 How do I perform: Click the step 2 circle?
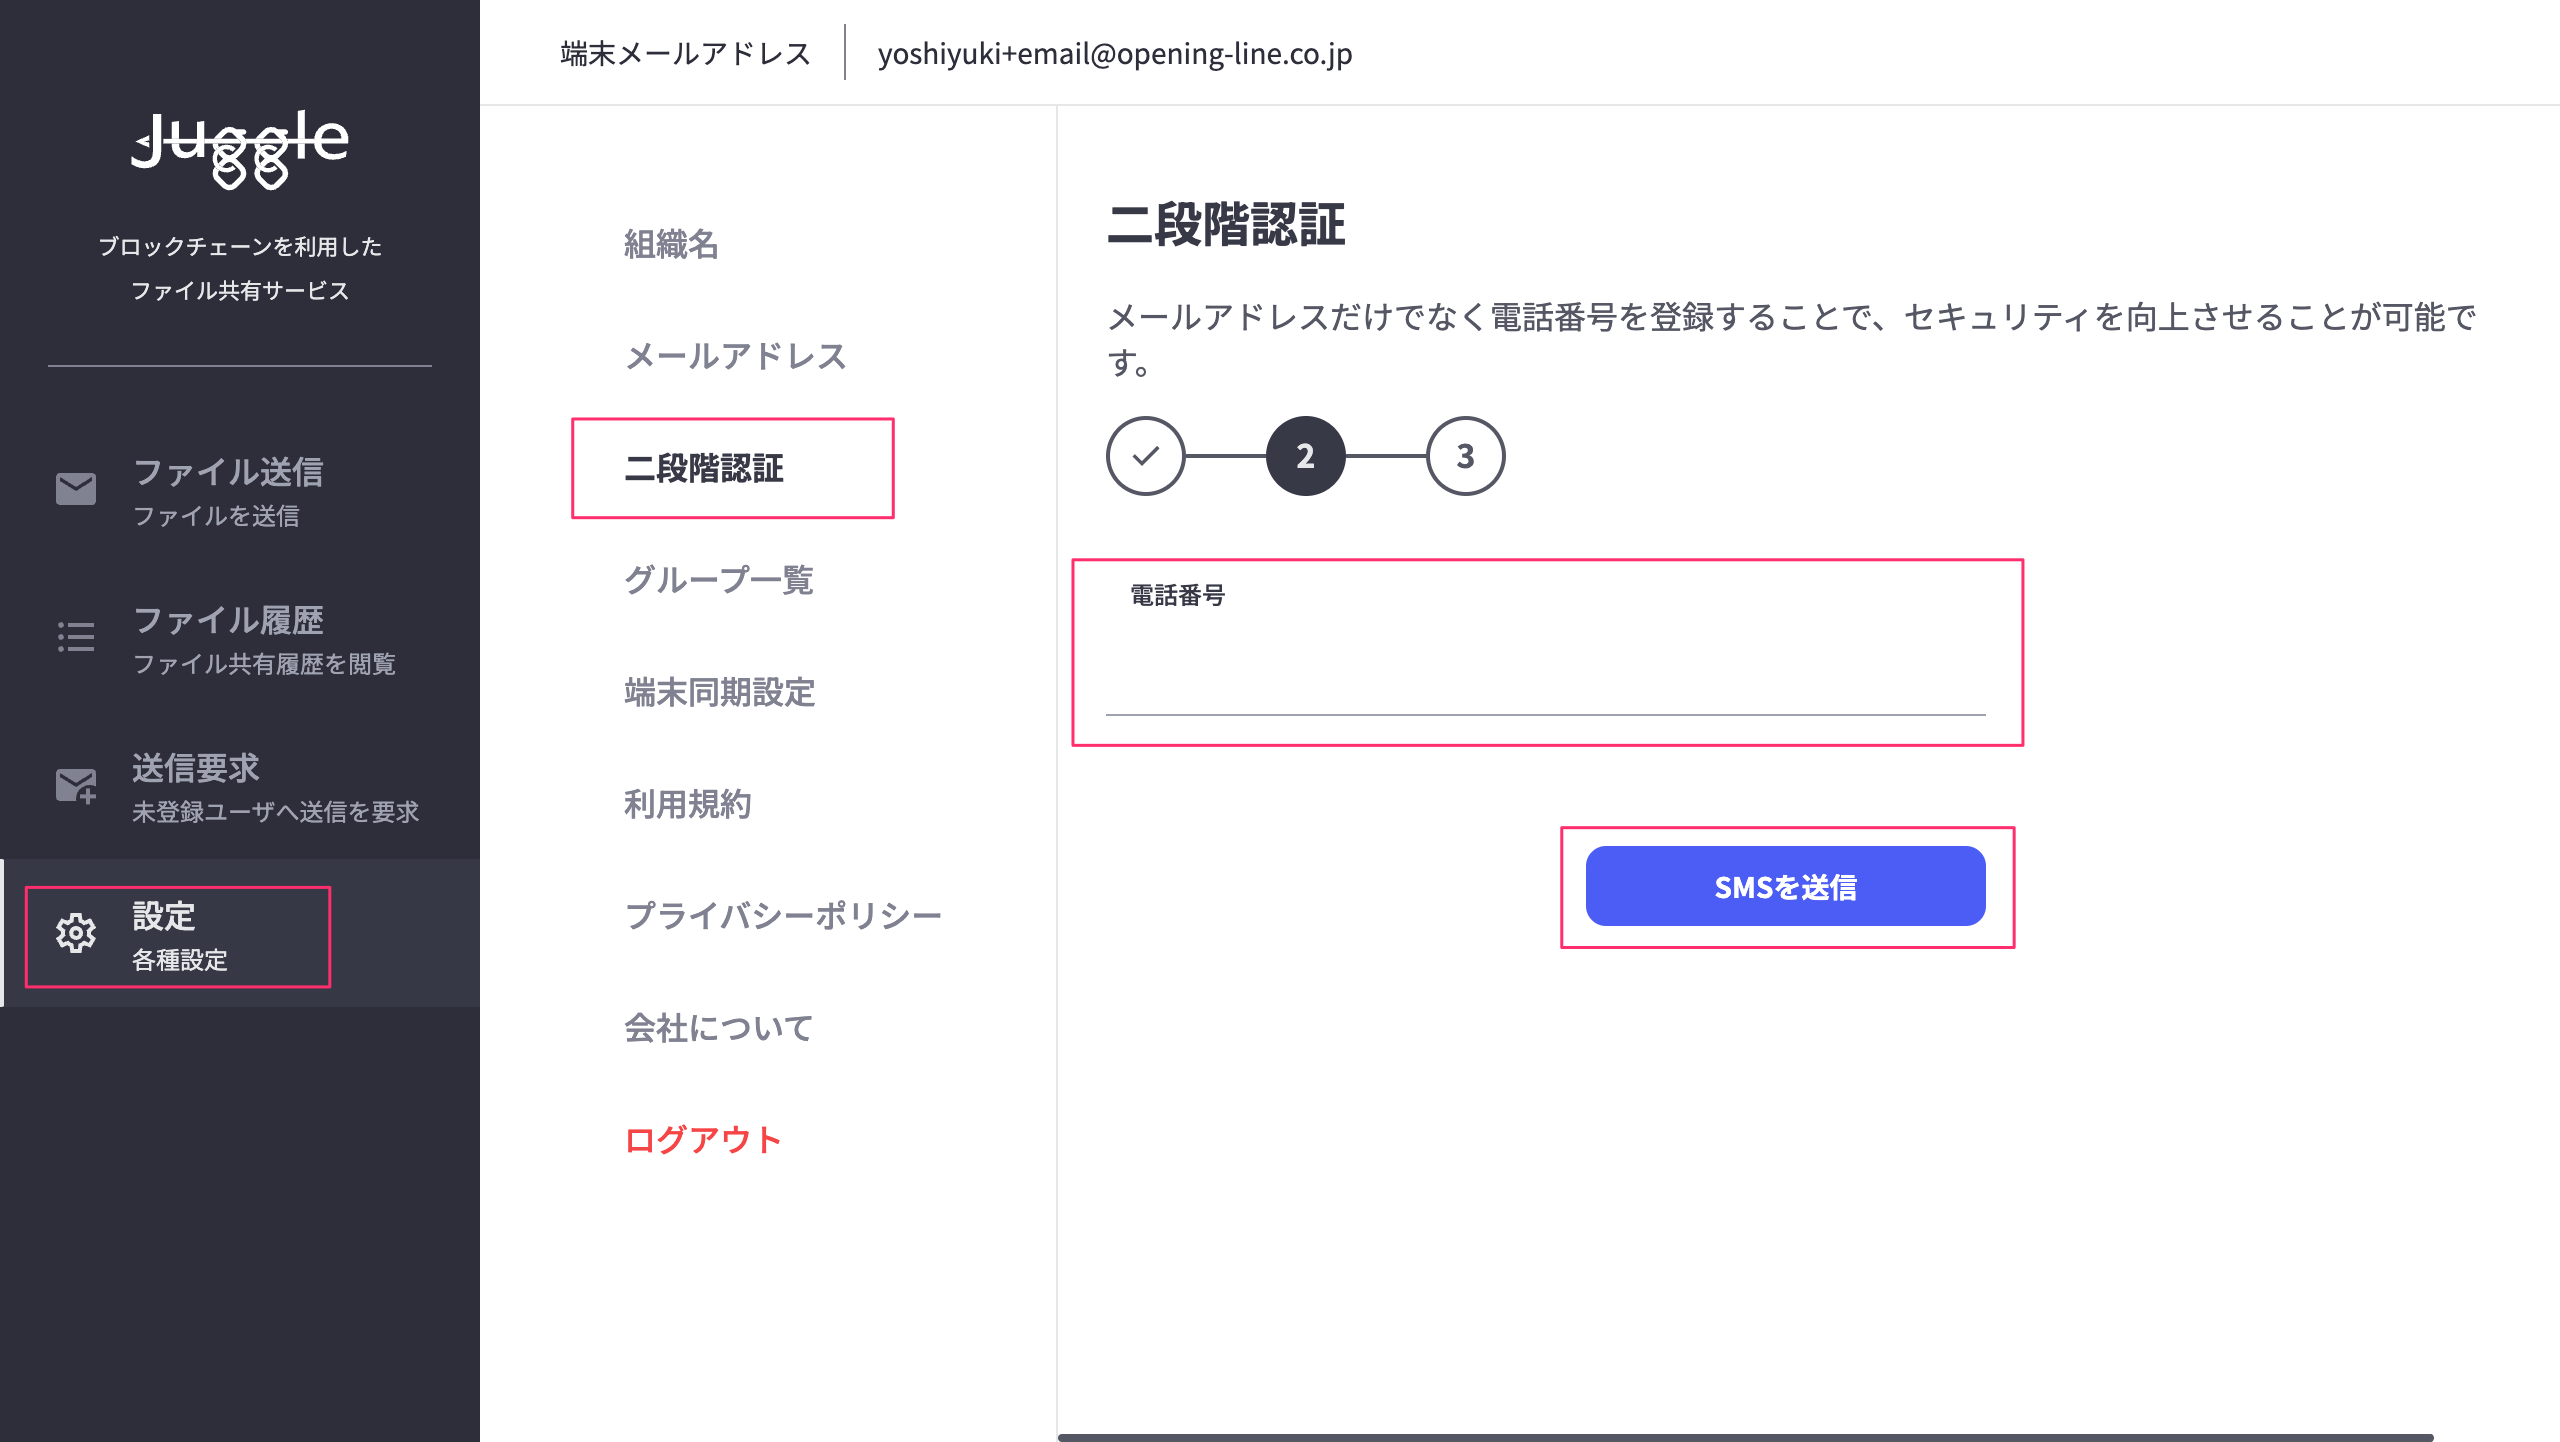(x=1305, y=456)
